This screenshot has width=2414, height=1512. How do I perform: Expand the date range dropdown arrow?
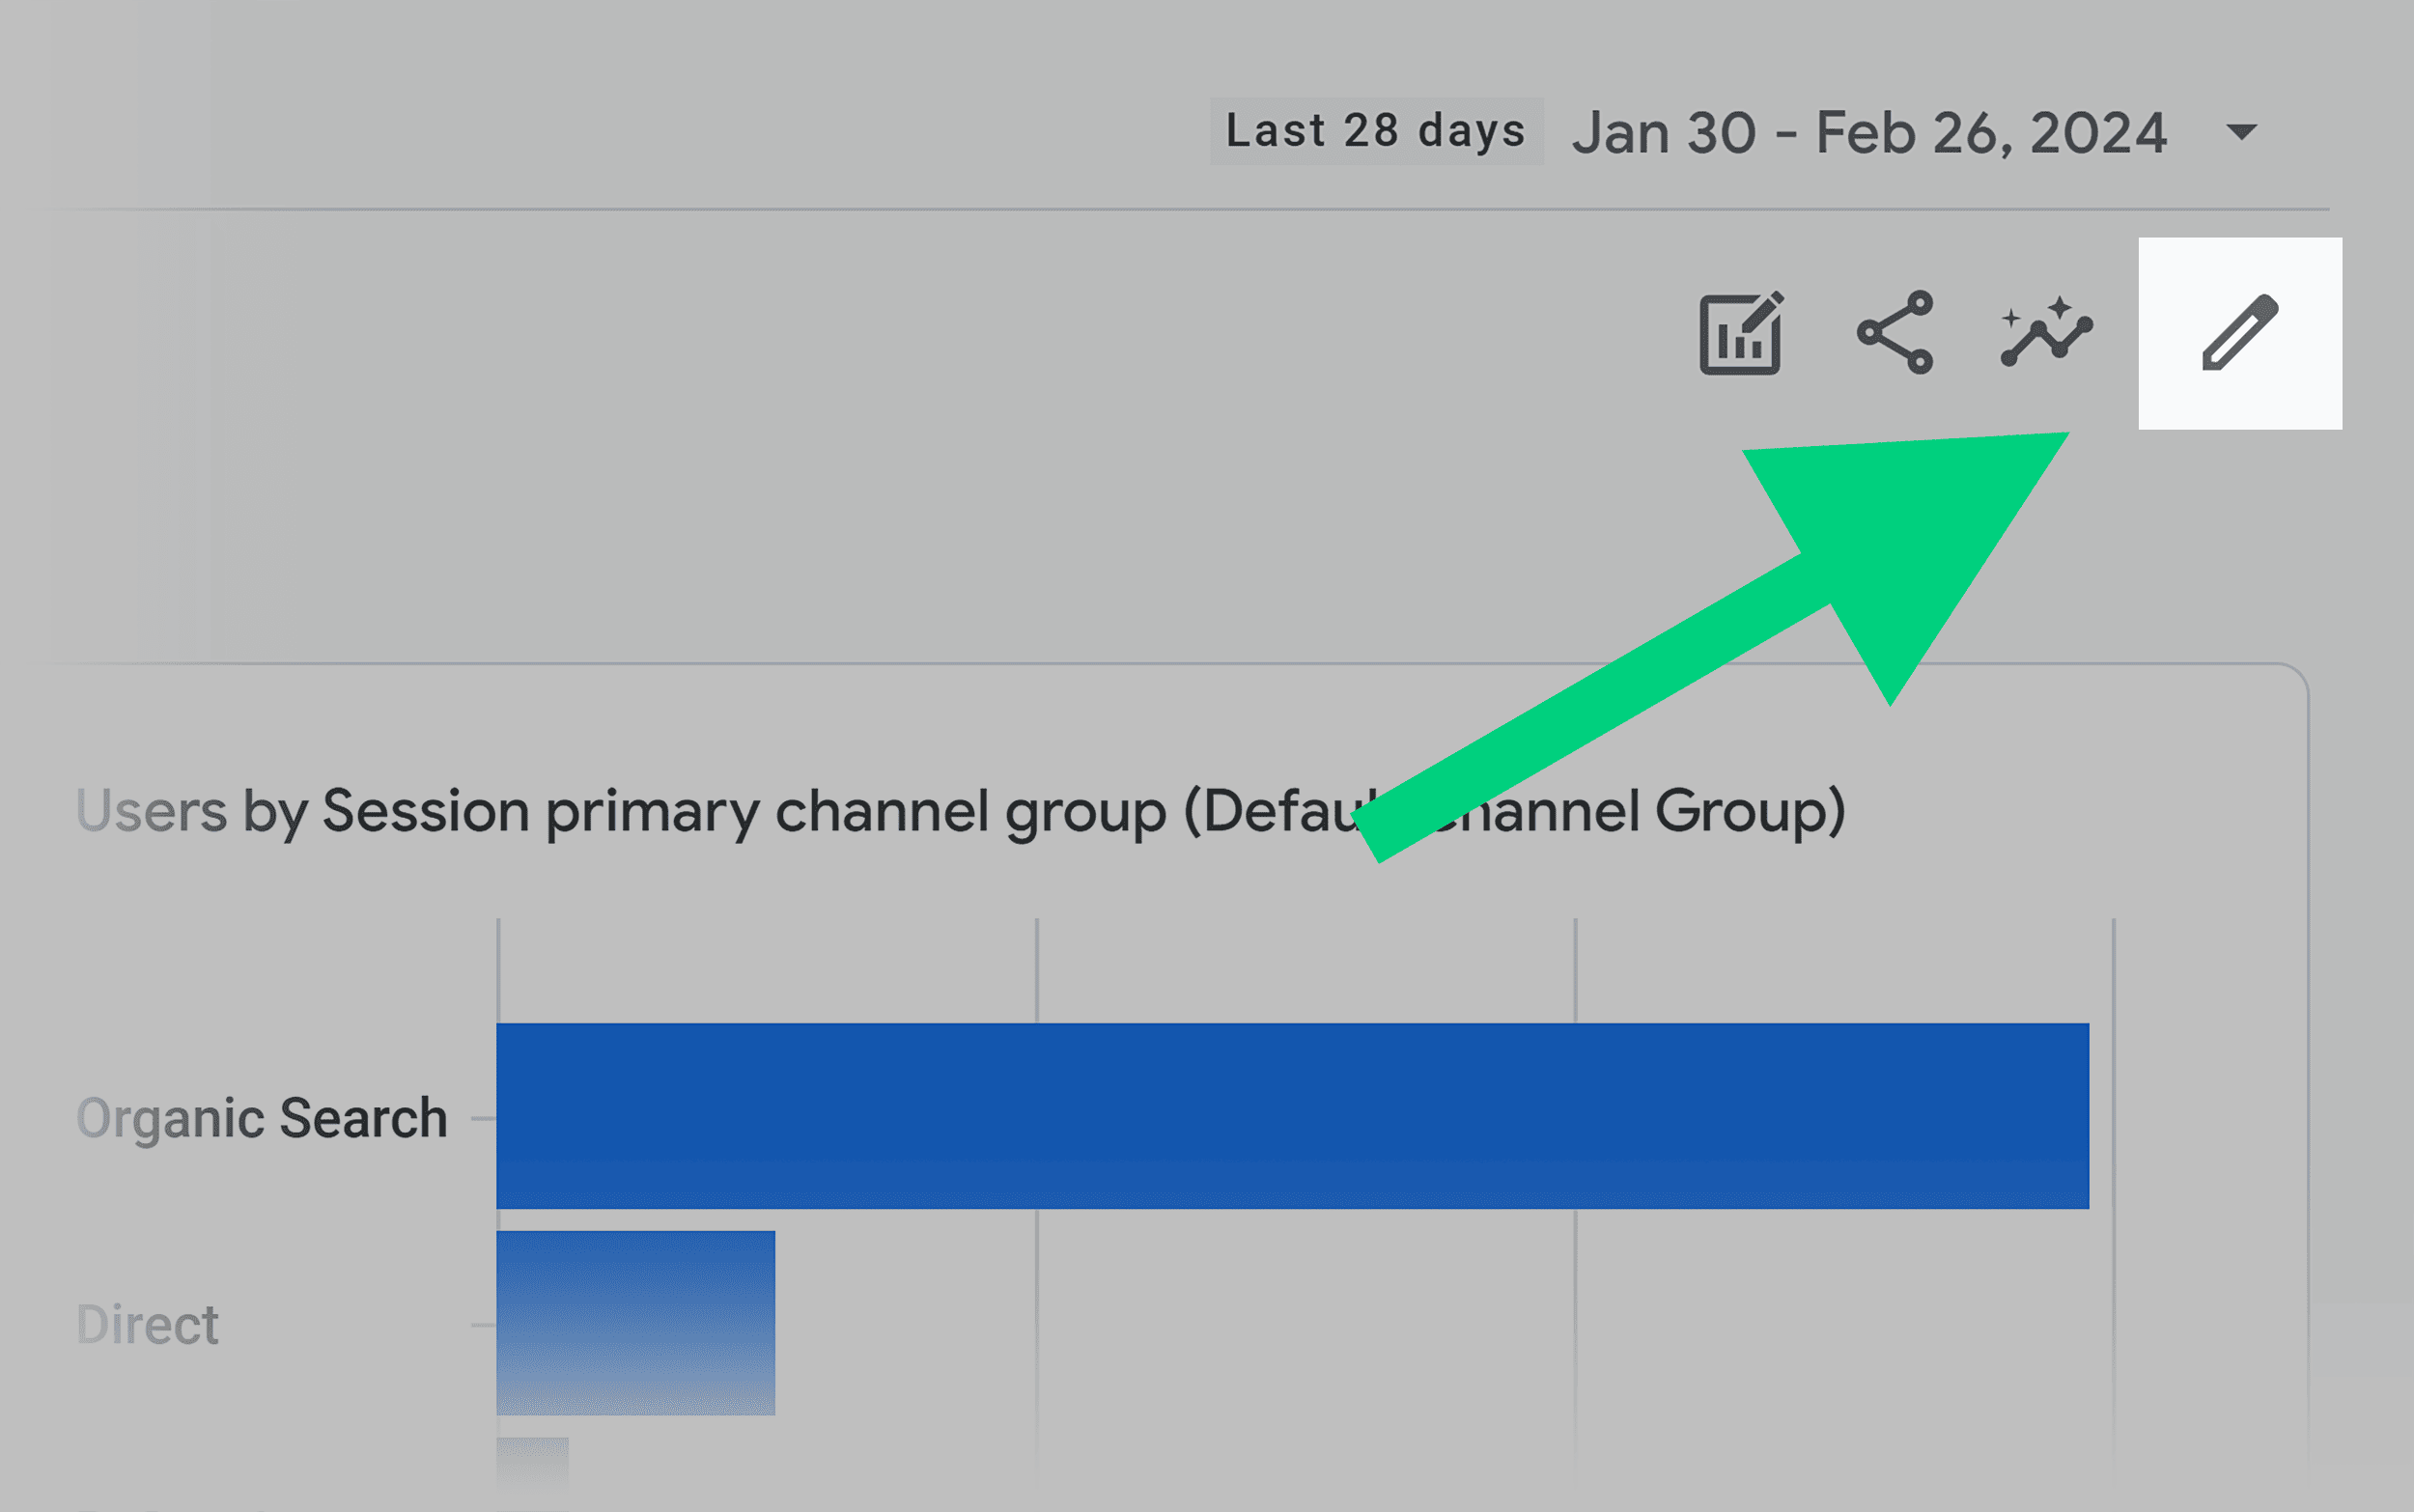(2242, 132)
